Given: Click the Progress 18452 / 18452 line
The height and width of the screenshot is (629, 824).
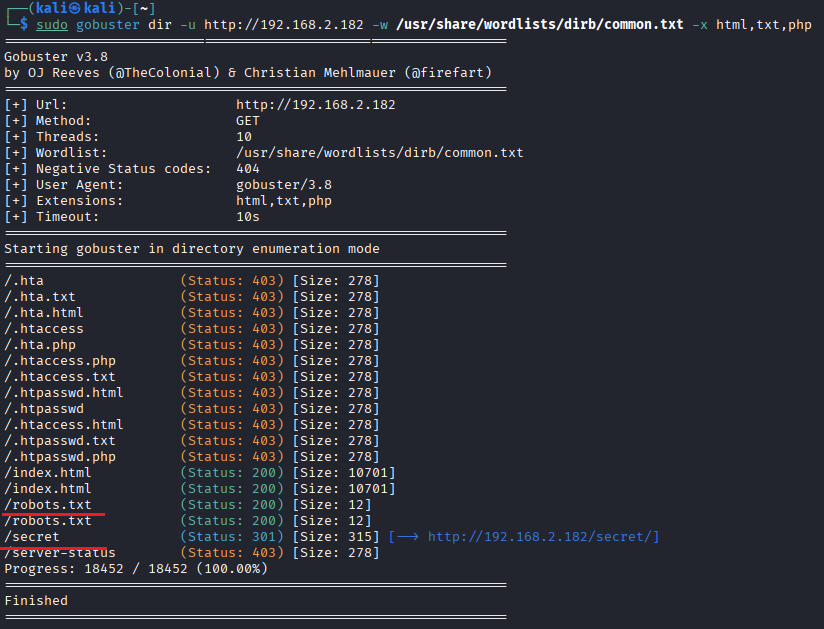Looking at the screenshot, I should pos(136,569).
